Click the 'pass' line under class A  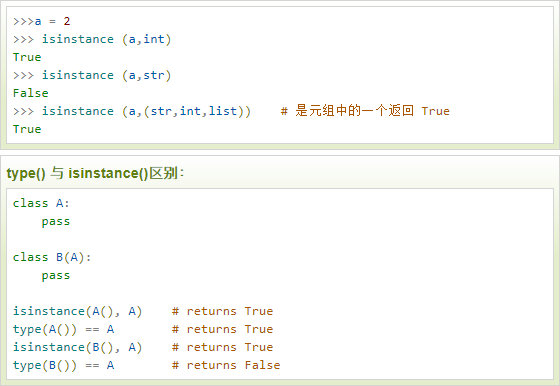56,222
